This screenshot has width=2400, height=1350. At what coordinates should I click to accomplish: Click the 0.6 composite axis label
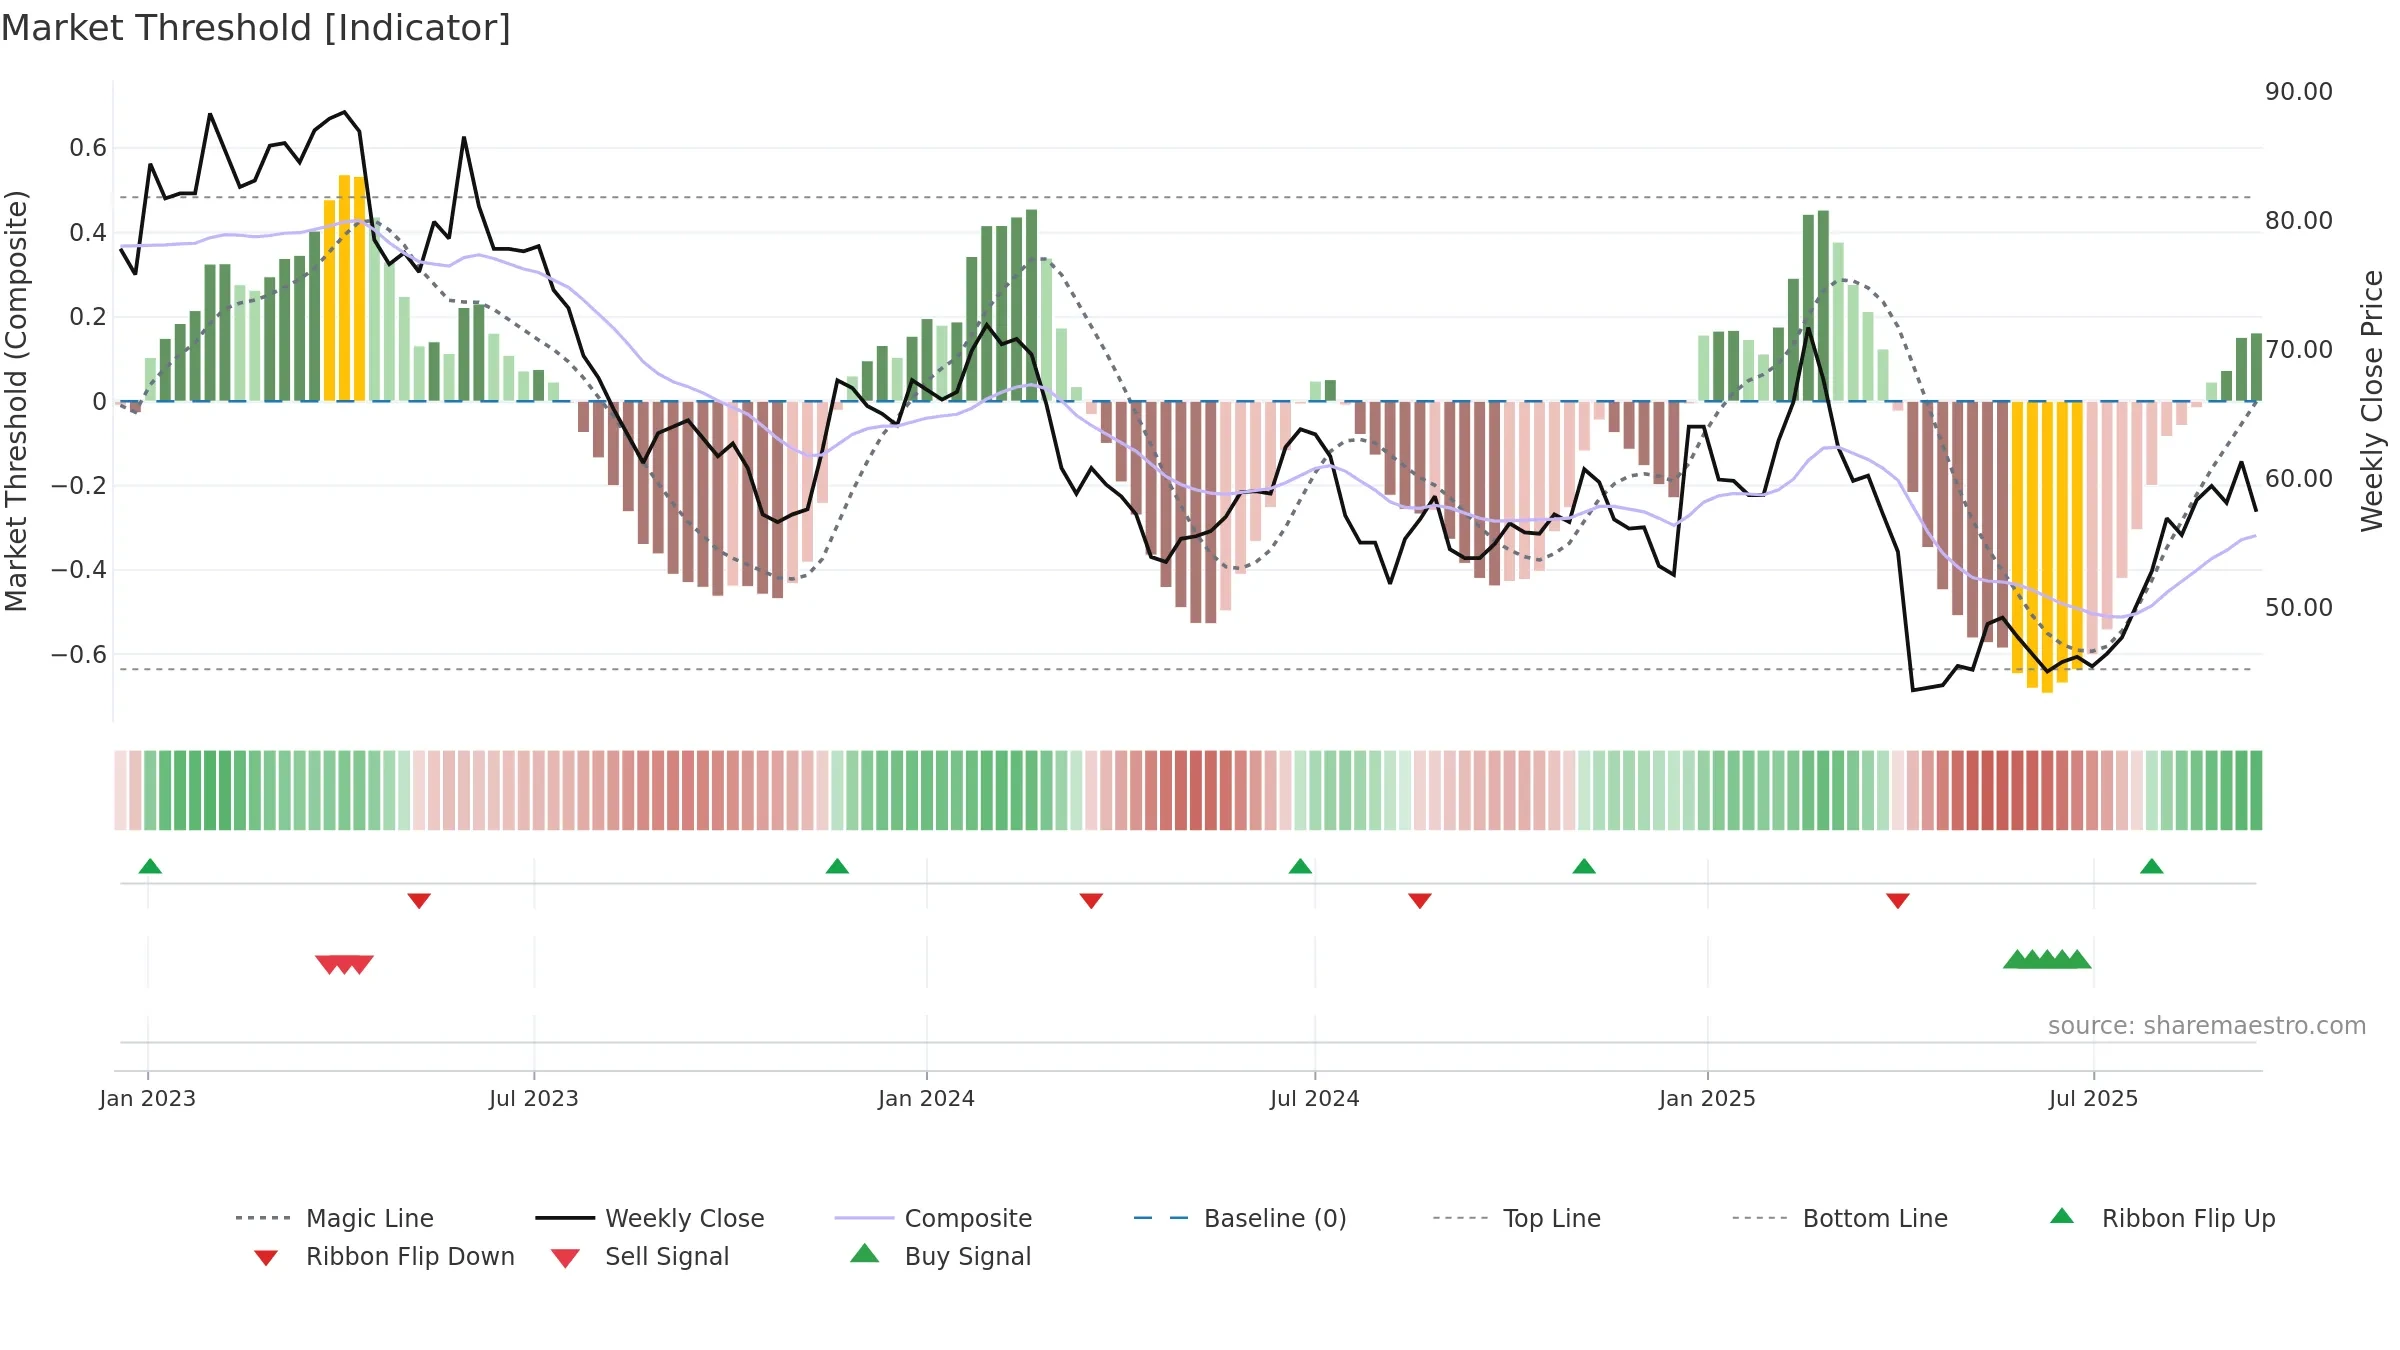coord(88,148)
